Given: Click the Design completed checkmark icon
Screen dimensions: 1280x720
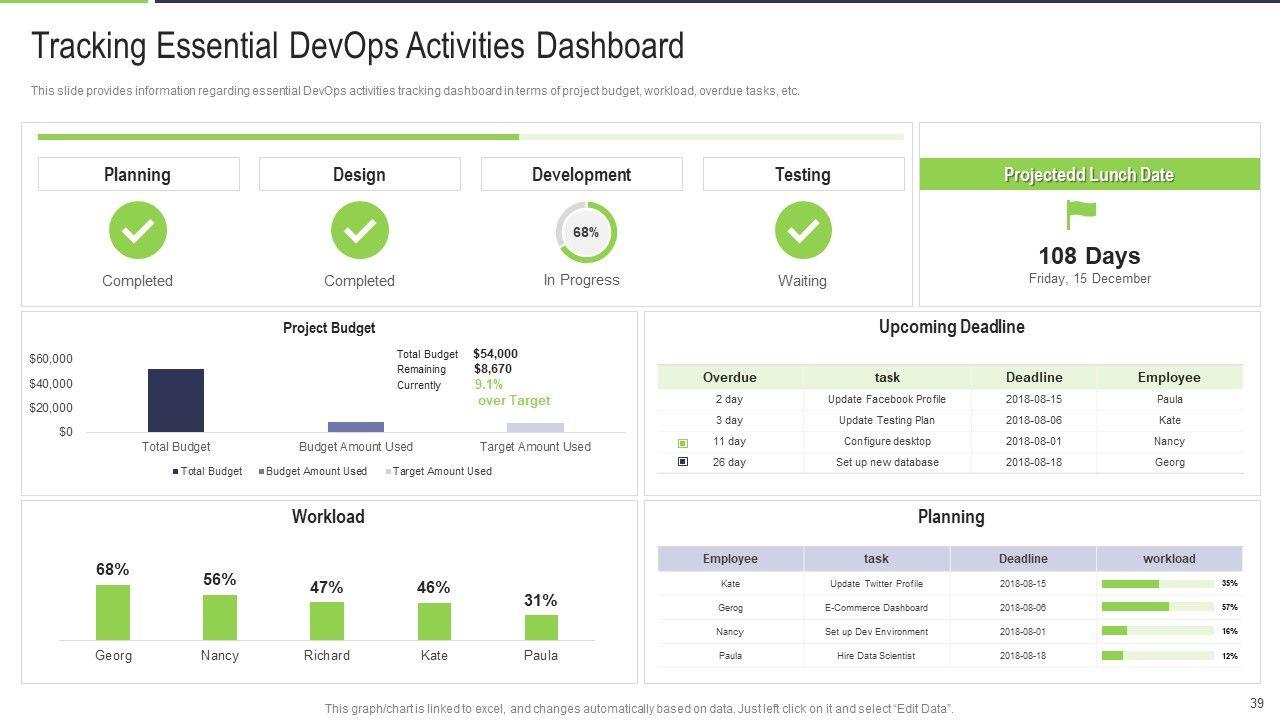Looking at the screenshot, I should coord(360,230).
